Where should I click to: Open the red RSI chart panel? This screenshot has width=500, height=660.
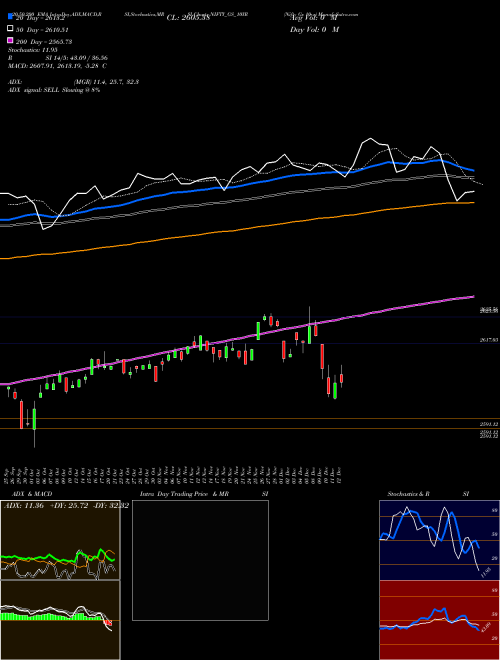click(439, 620)
